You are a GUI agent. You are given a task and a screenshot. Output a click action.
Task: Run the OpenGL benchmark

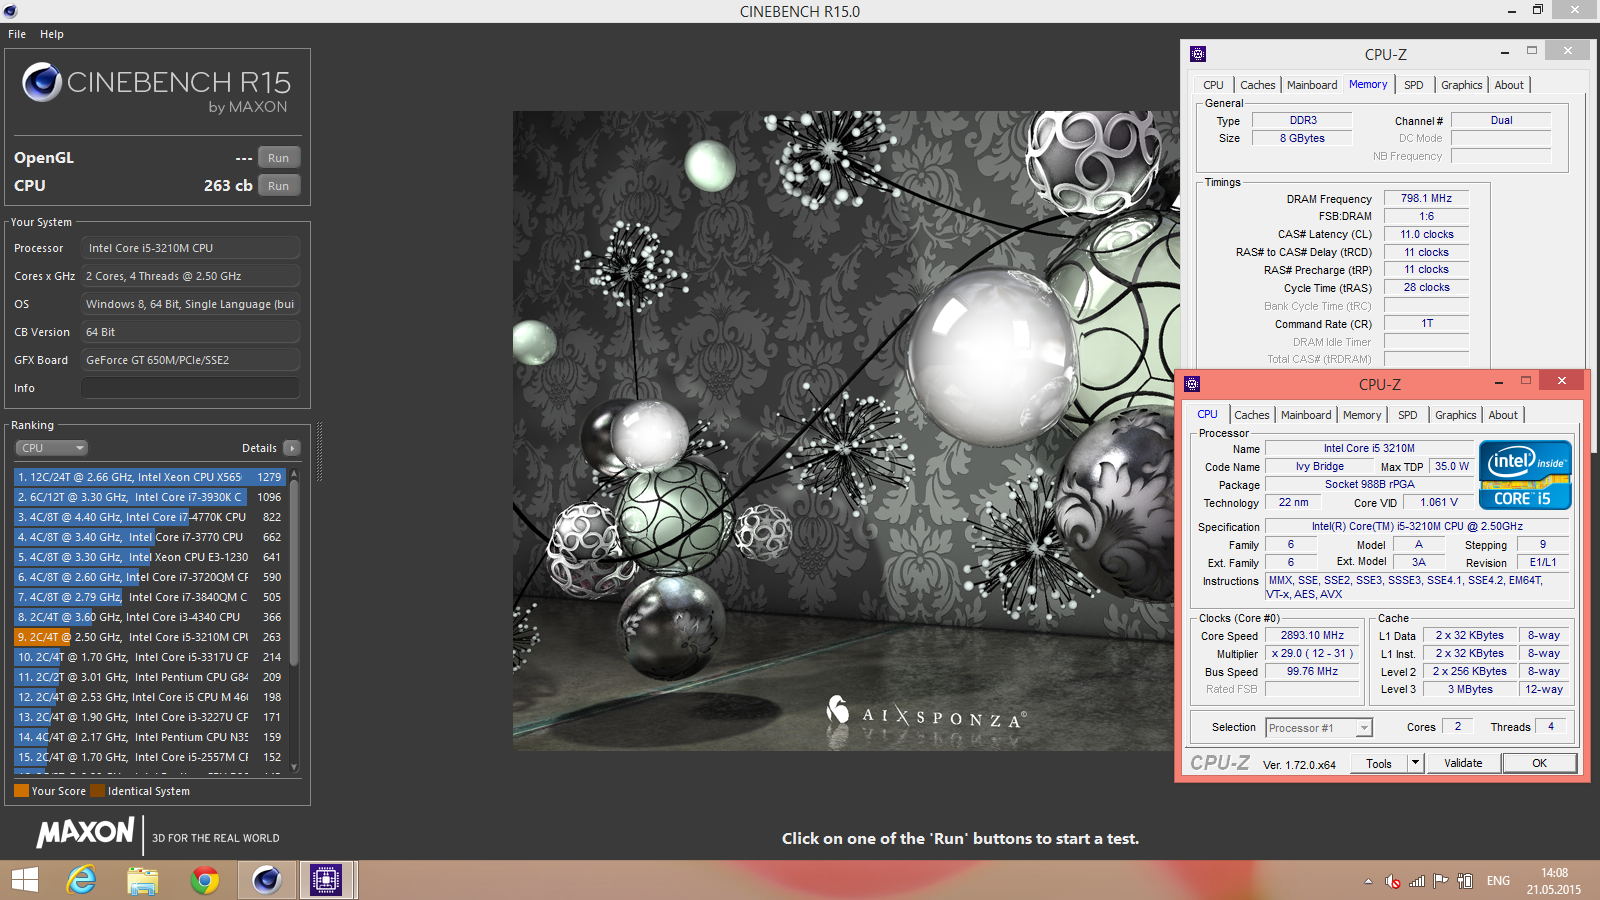[x=279, y=158]
